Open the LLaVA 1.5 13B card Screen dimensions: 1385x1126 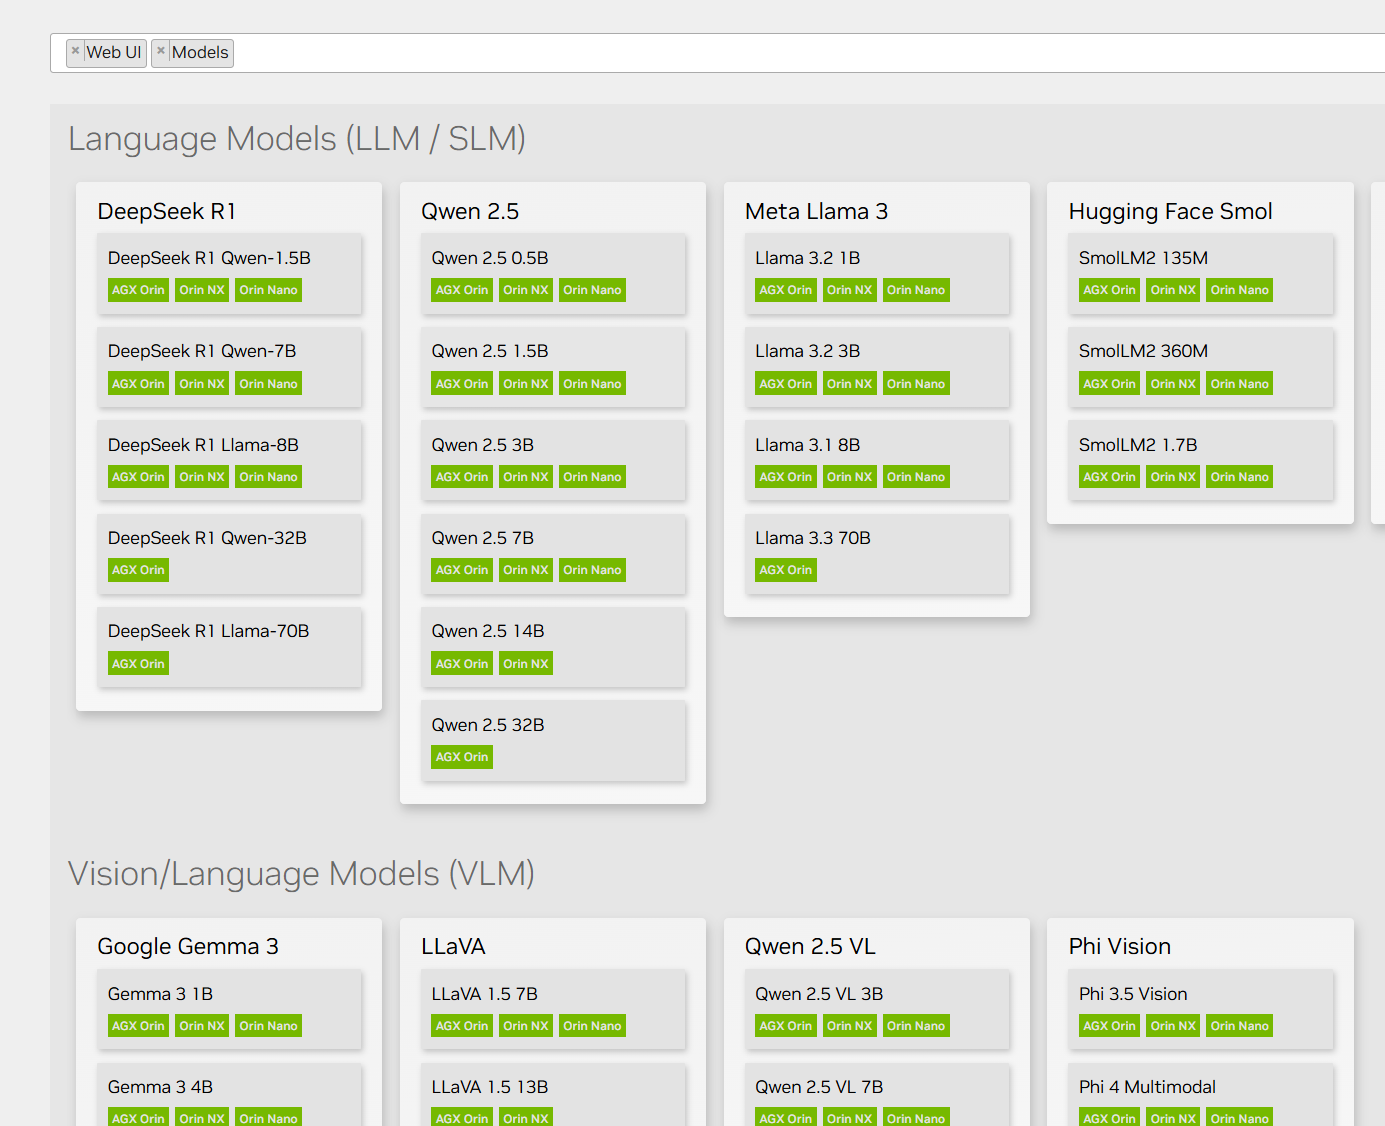(553, 1096)
